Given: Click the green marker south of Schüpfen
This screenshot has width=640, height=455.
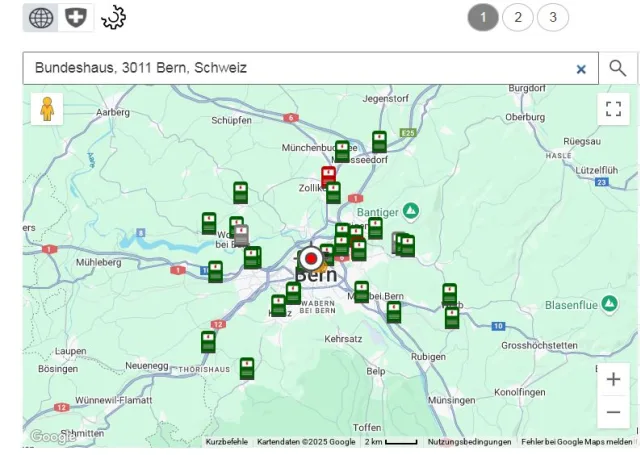Looking at the screenshot, I should [240, 193].
